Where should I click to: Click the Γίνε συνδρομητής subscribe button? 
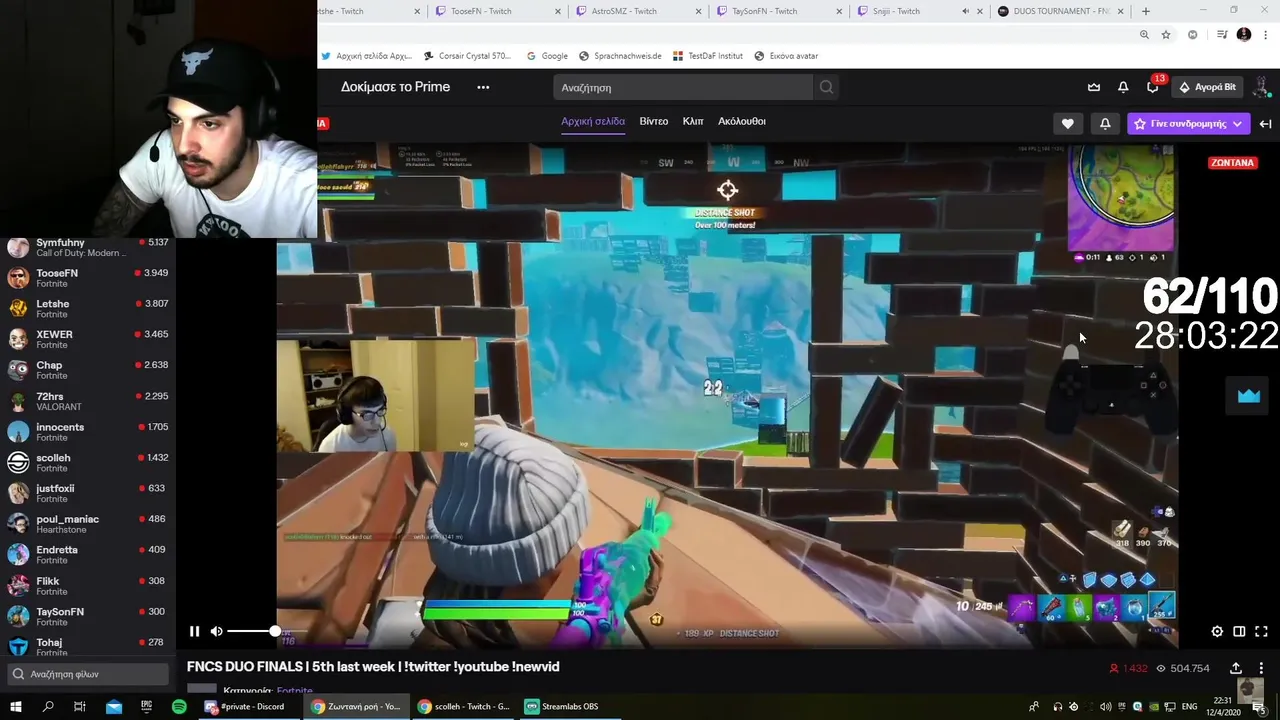point(1180,124)
